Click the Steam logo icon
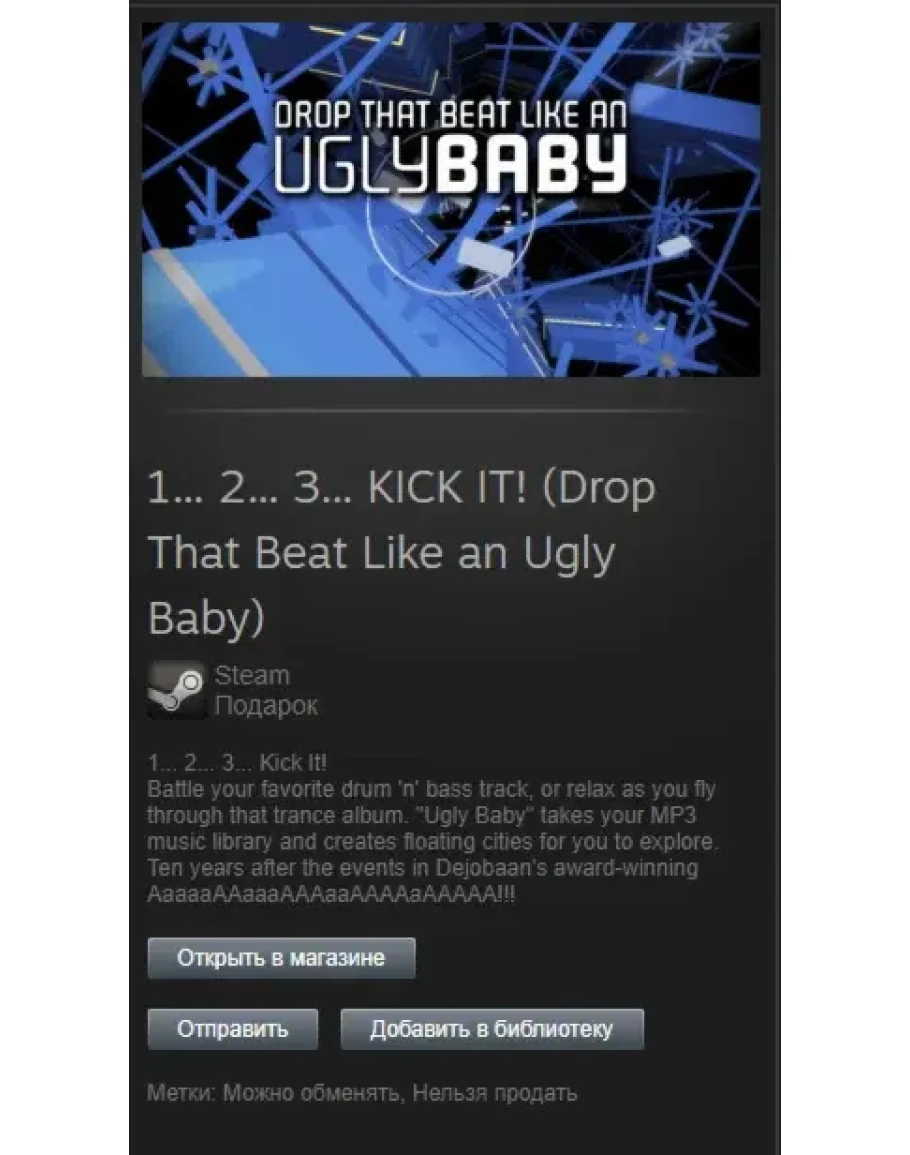The height and width of the screenshot is (1155, 910). tap(176, 689)
